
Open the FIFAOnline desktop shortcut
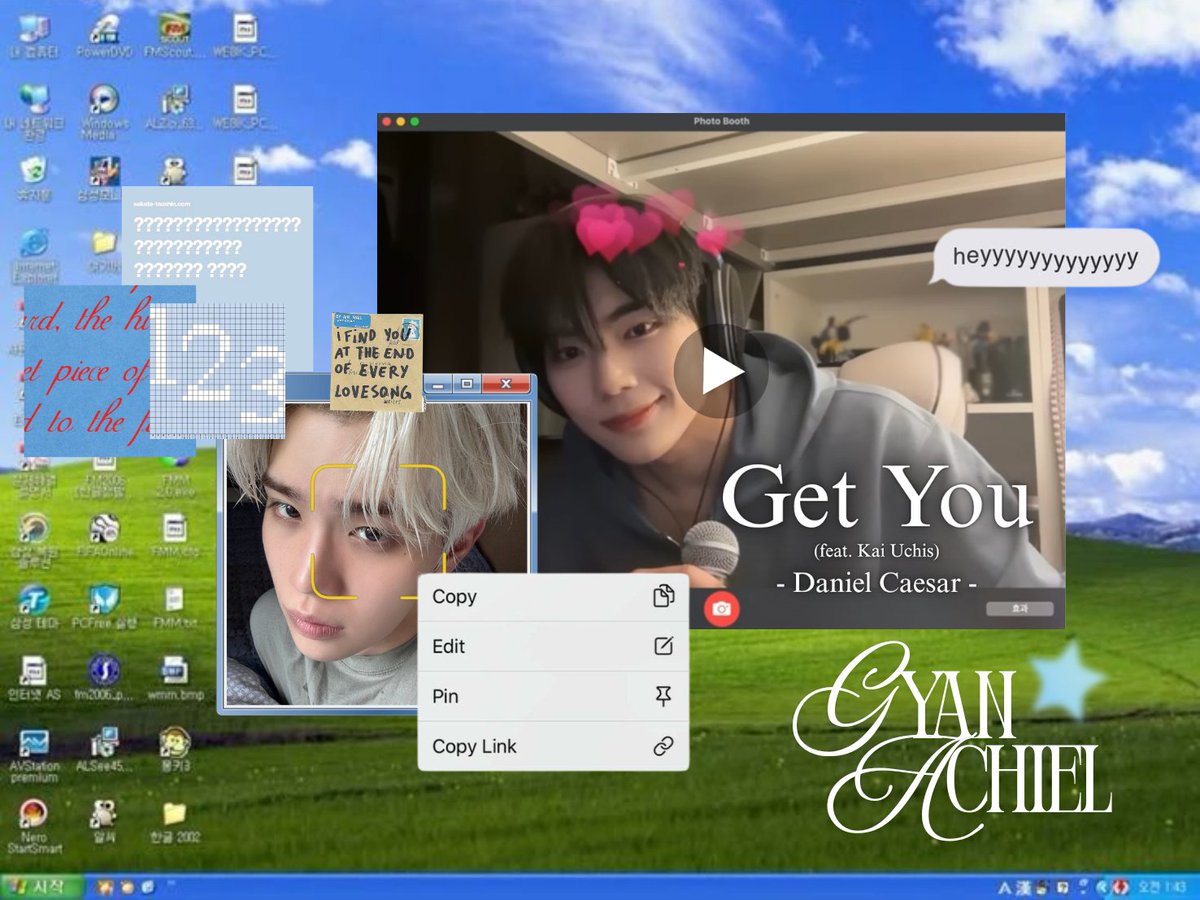[104, 537]
